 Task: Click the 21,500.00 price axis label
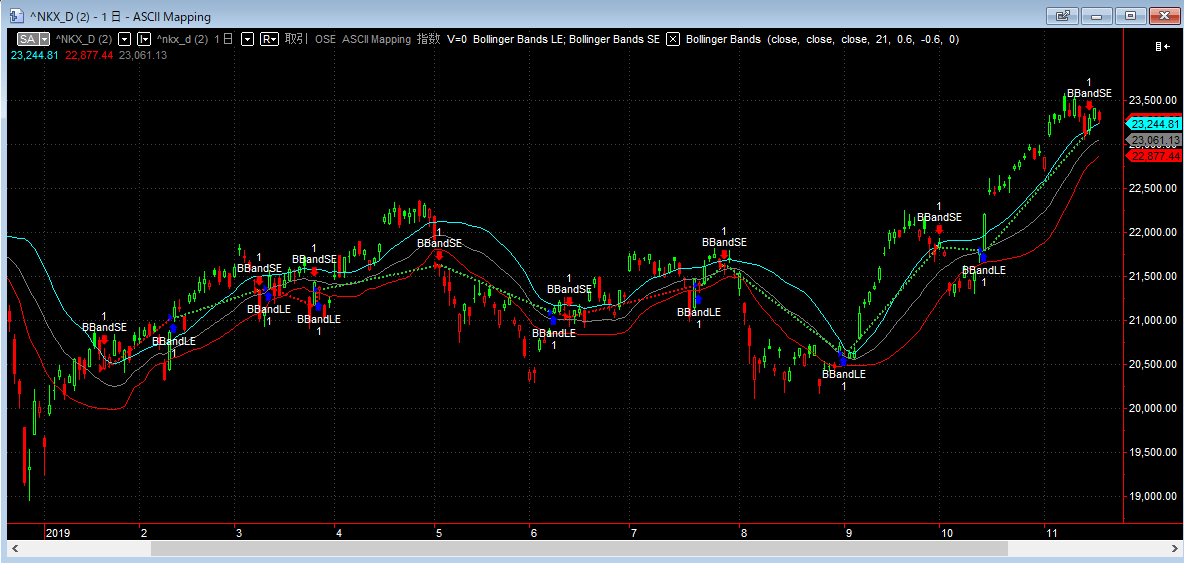[1153, 277]
